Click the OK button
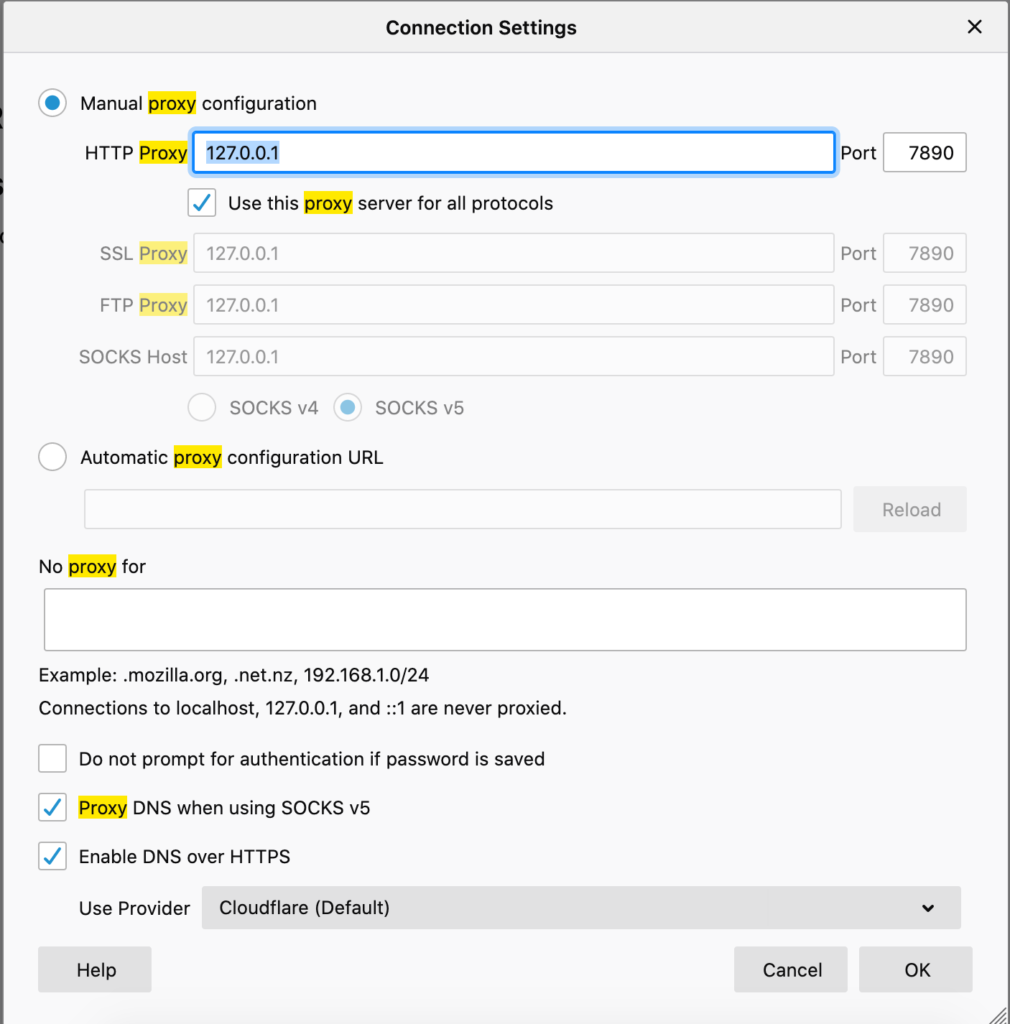This screenshot has height=1024, width=1010. pos(915,969)
